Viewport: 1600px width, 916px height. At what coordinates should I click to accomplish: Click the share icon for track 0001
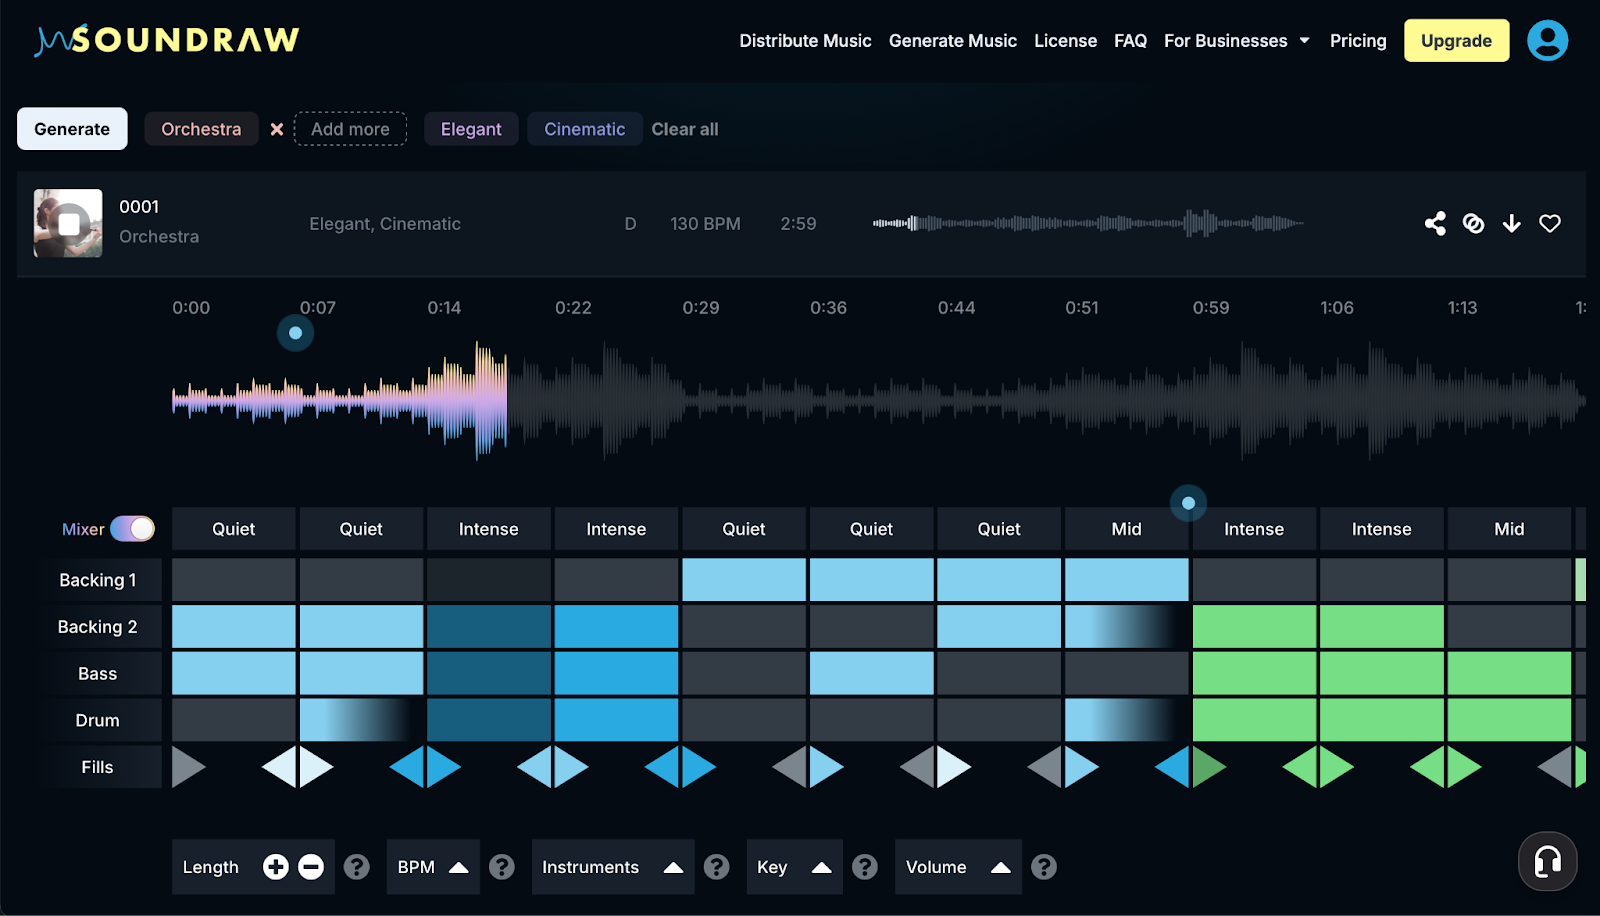(x=1435, y=223)
